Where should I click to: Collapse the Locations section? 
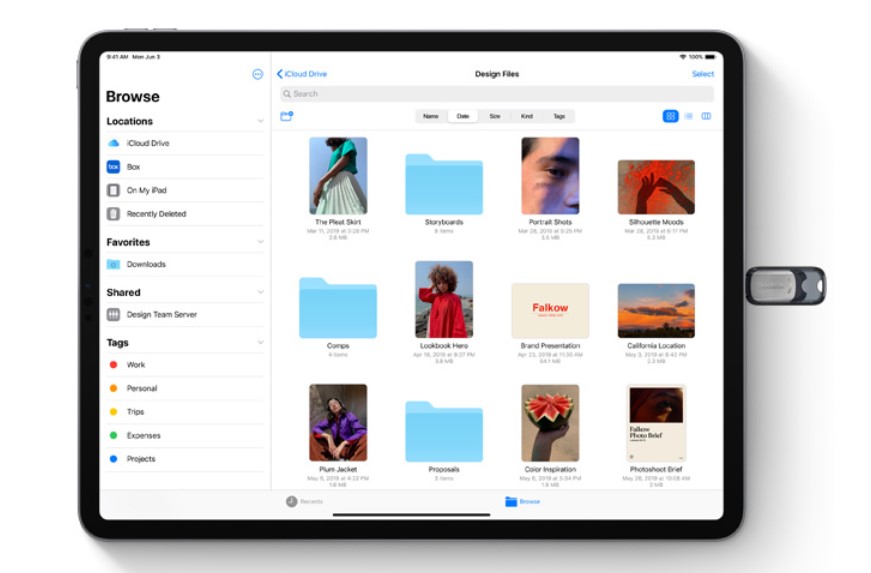[x=260, y=121]
